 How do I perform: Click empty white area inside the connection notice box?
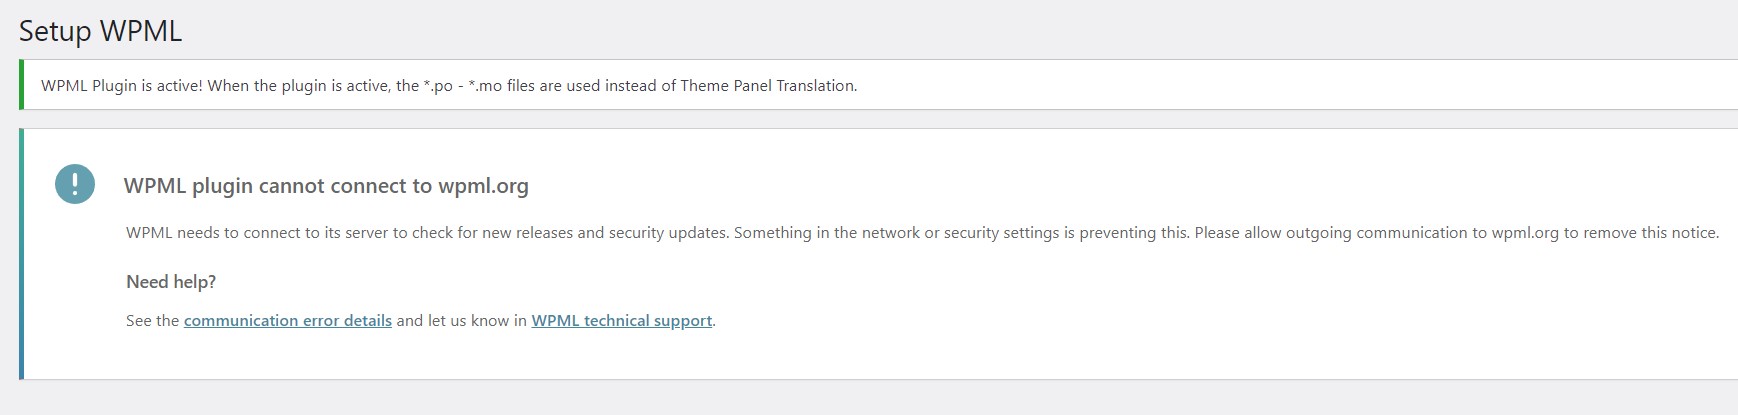pos(1200,310)
